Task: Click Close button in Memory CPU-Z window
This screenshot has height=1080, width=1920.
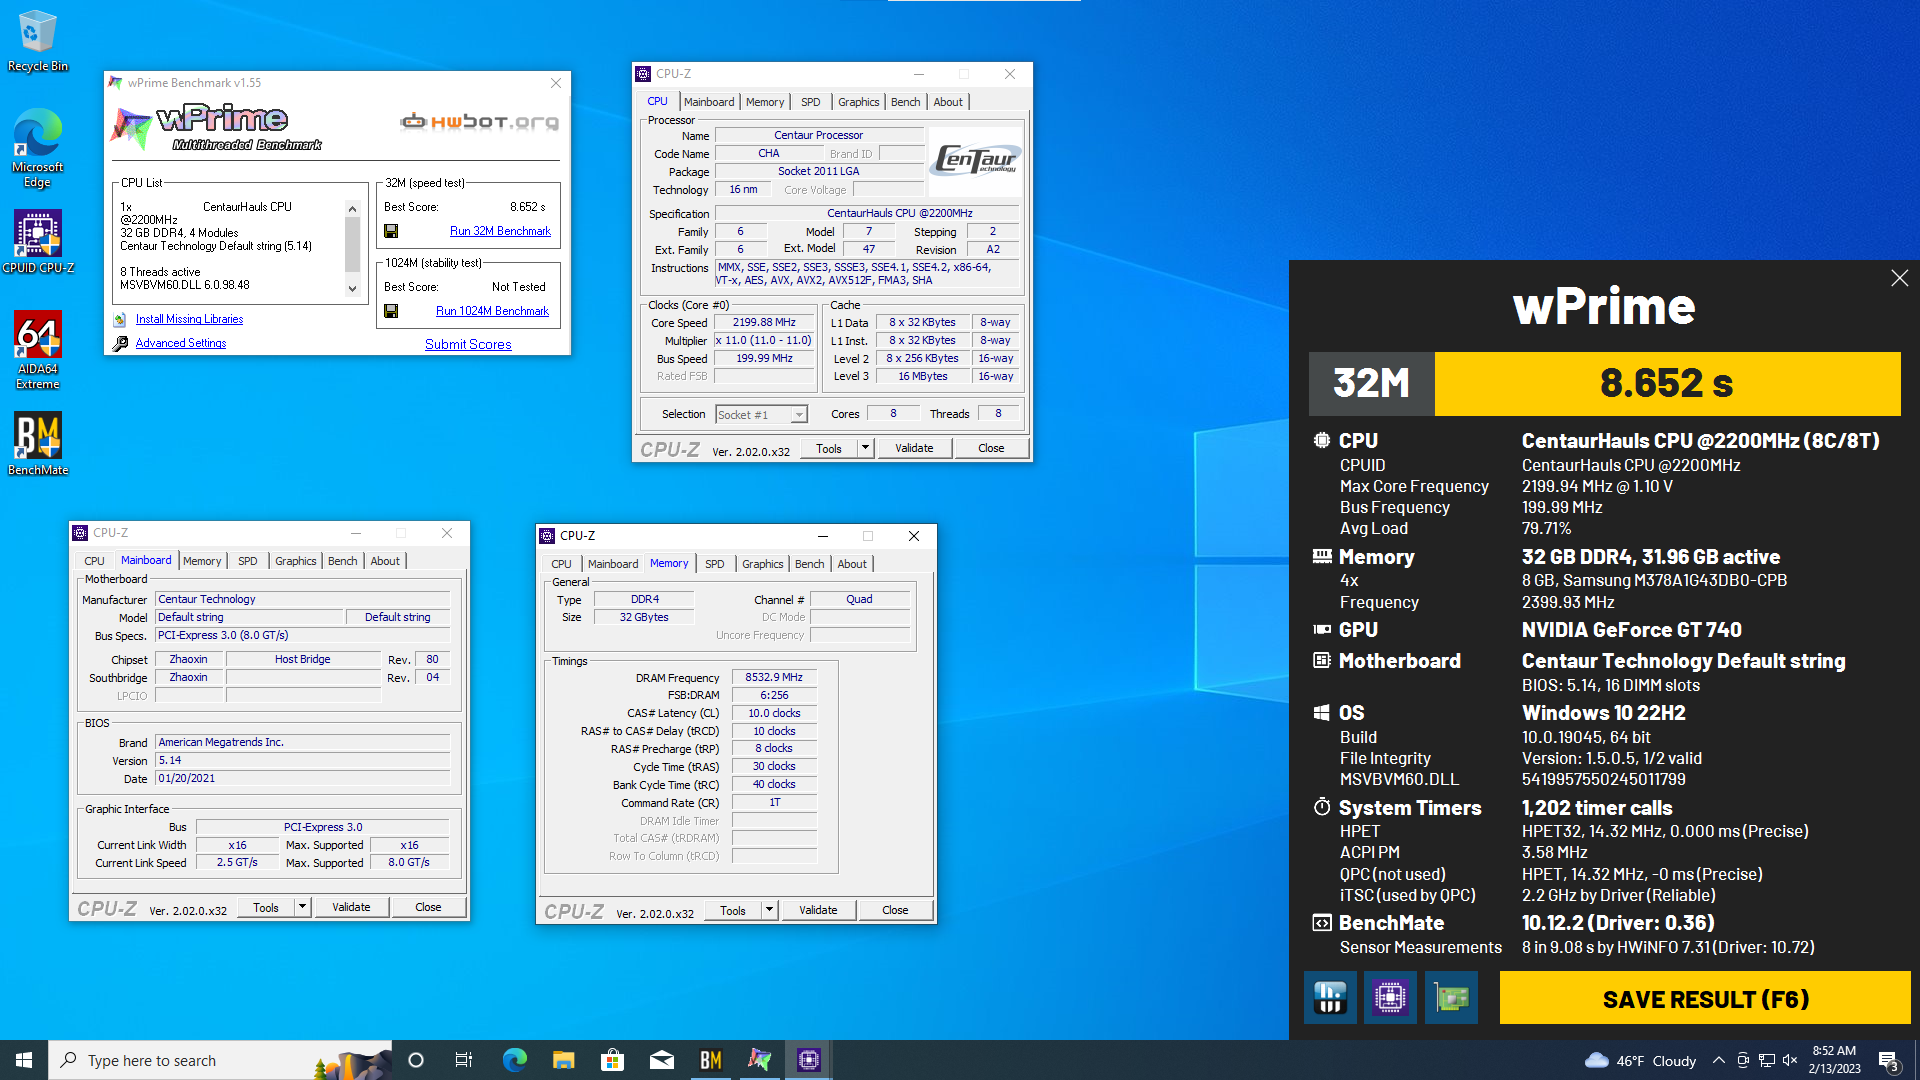Action: tap(895, 910)
